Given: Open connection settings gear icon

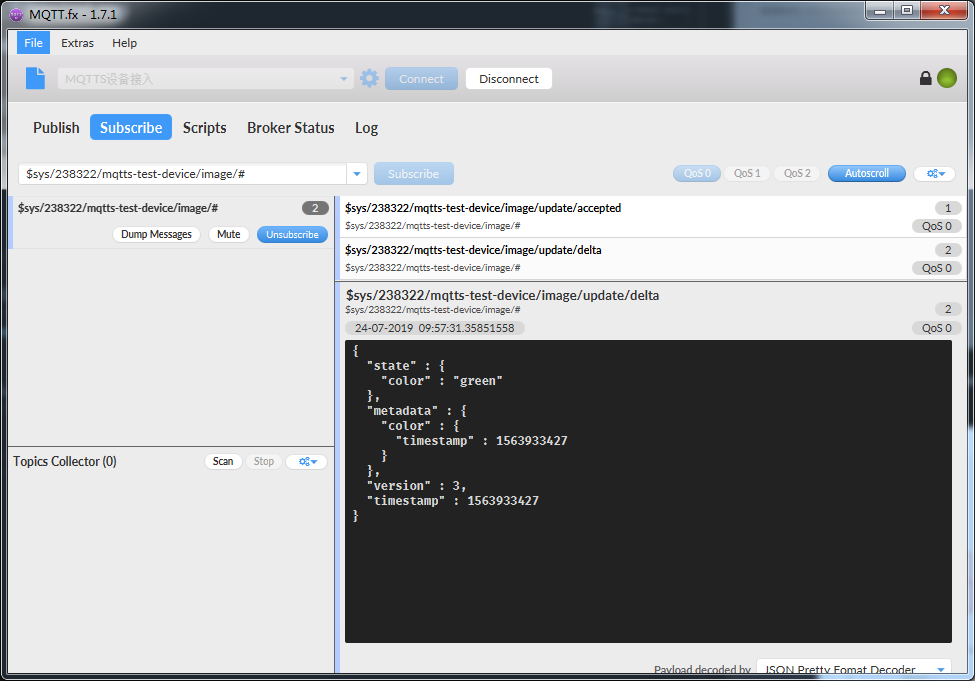Looking at the screenshot, I should (369, 78).
